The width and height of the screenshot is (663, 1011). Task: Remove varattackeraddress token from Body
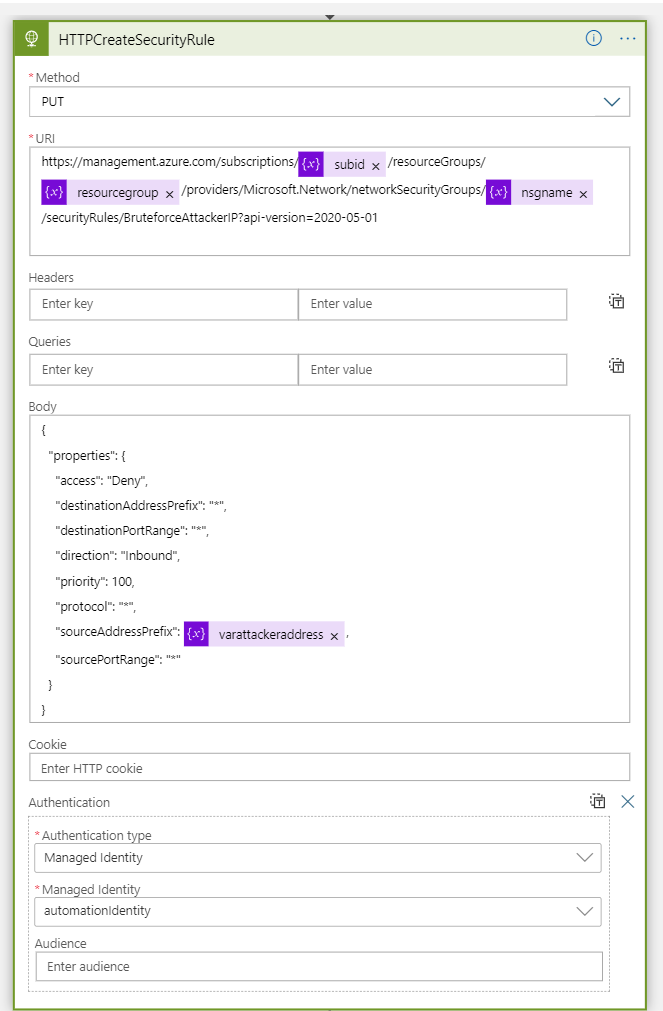(x=334, y=636)
